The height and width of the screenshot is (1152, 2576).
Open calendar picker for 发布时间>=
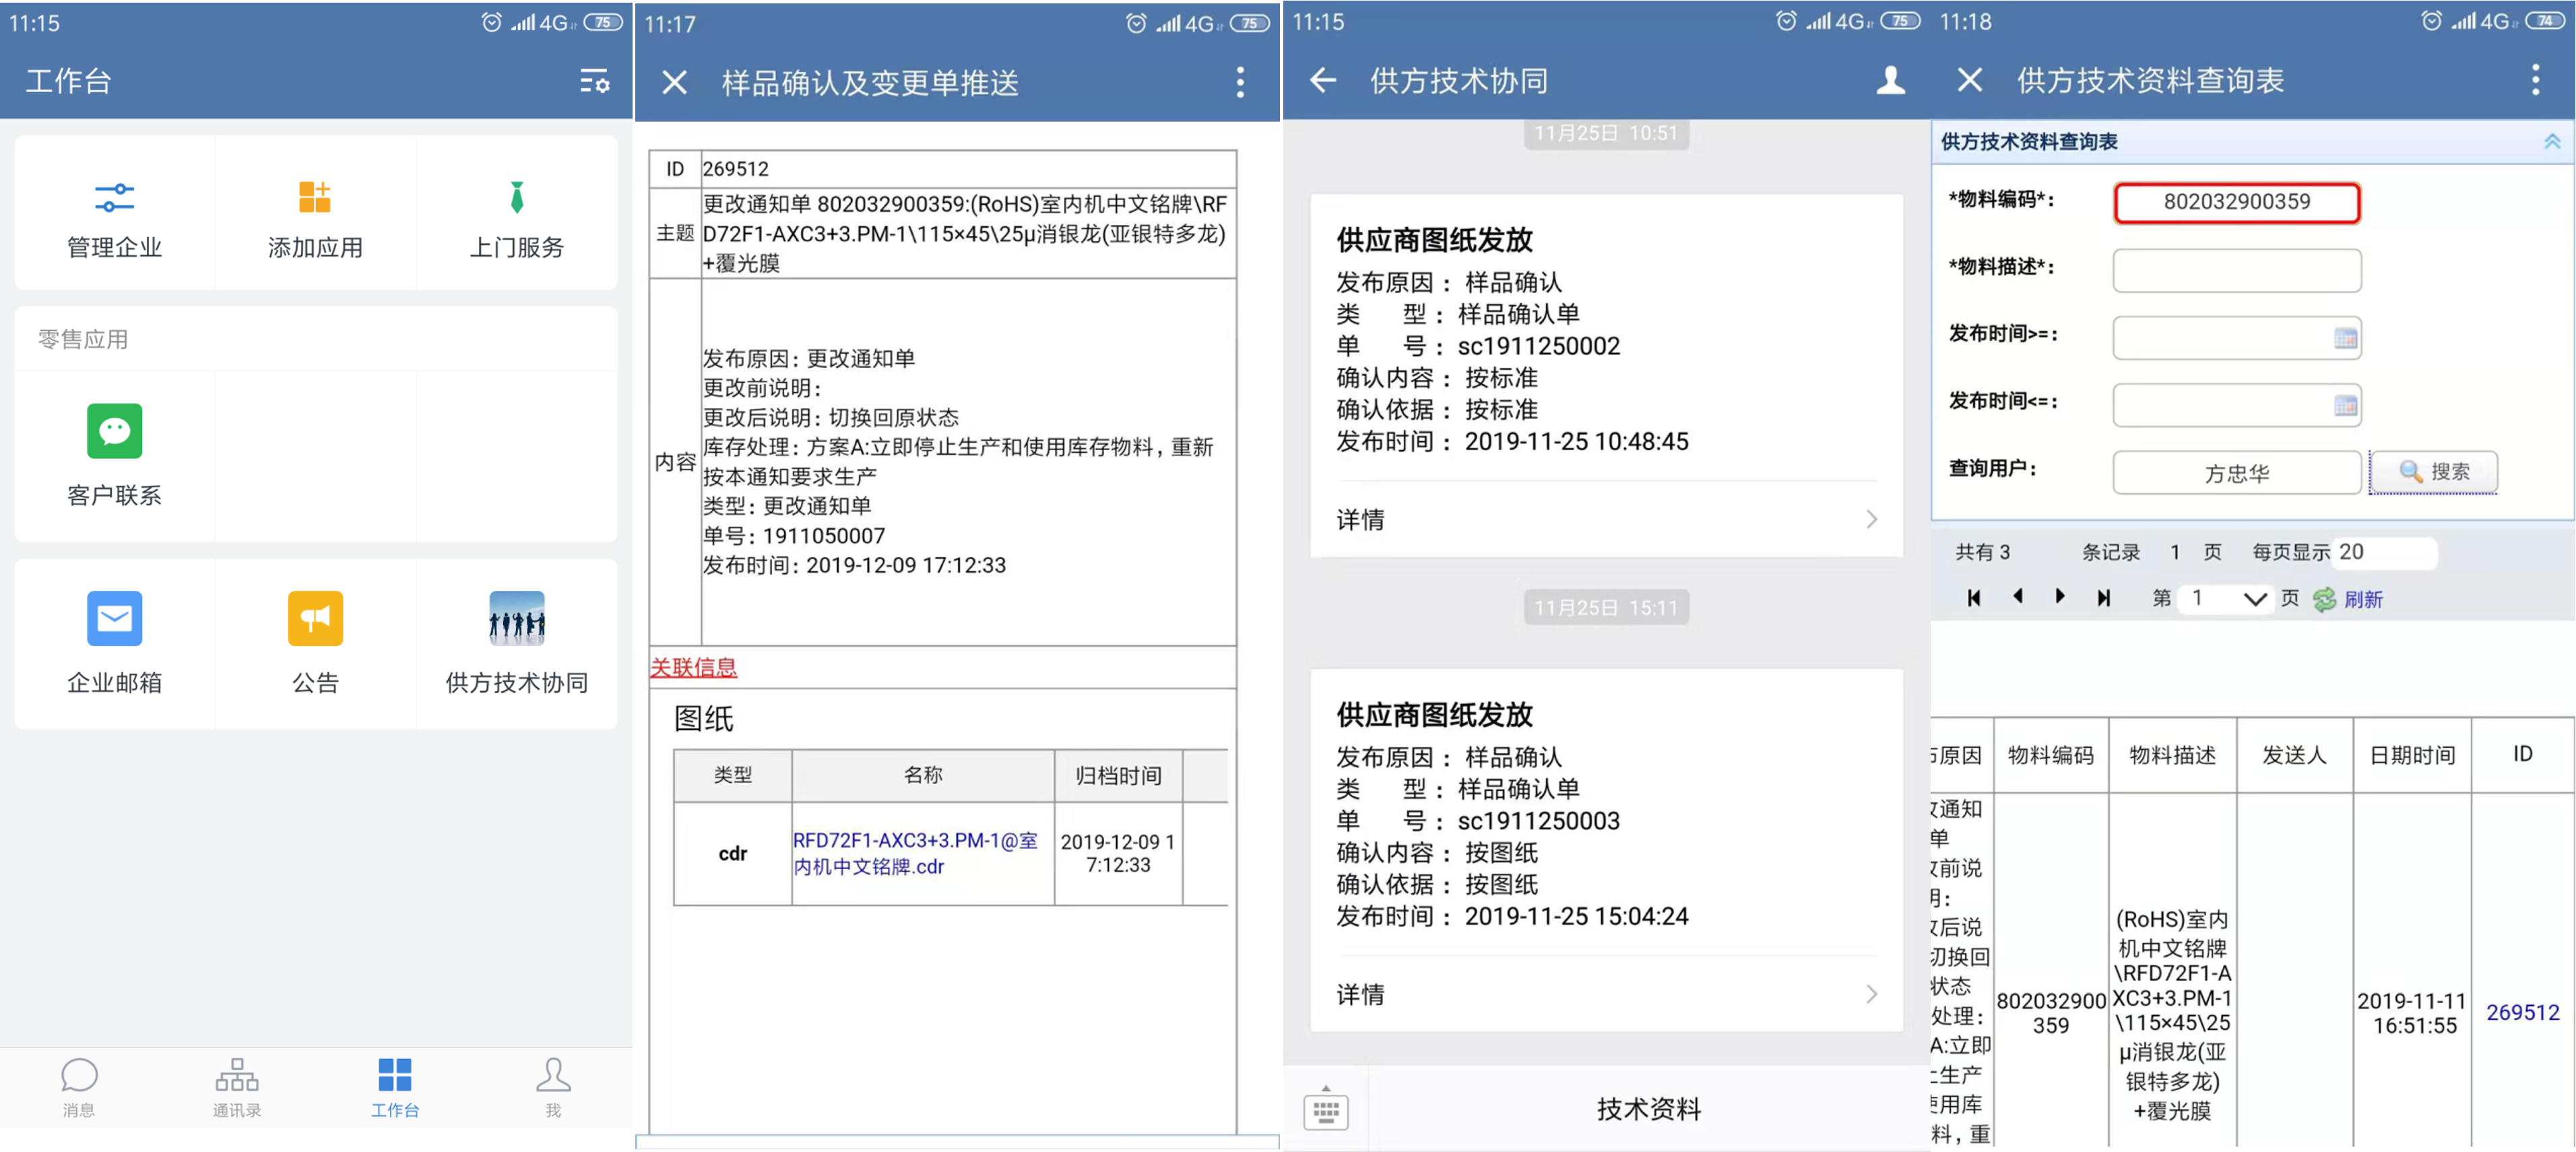click(x=2345, y=338)
